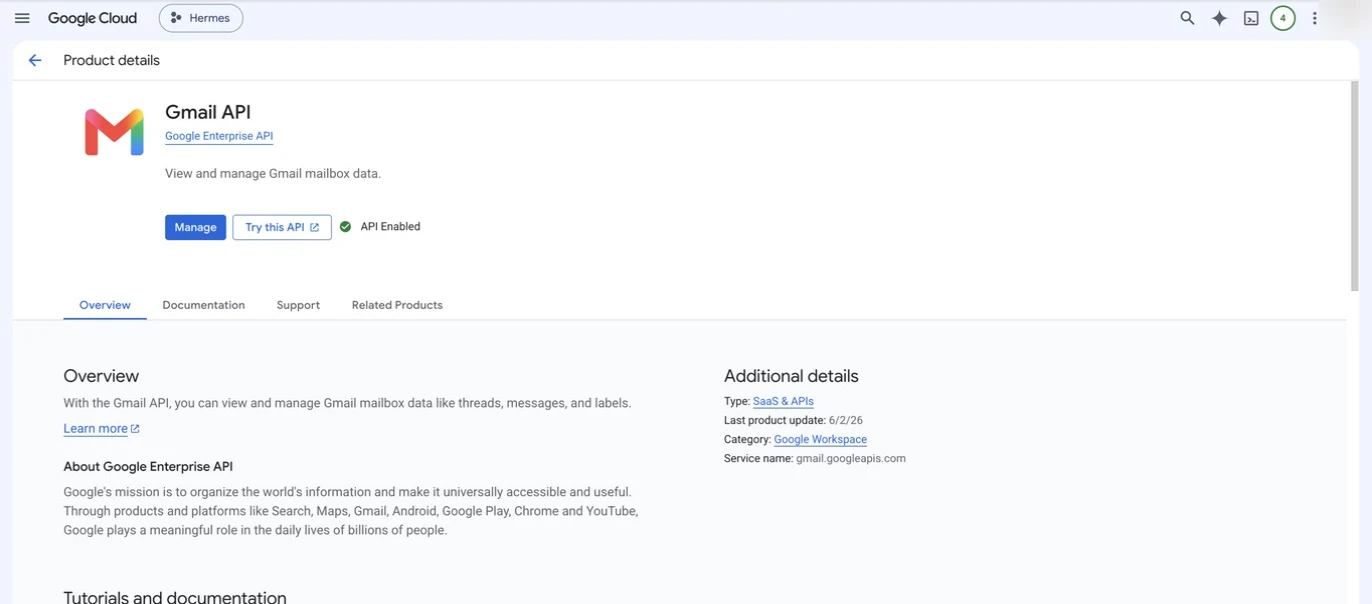Open the Hermes project picker
Viewport: 1372px width, 604px height.
[x=201, y=18]
